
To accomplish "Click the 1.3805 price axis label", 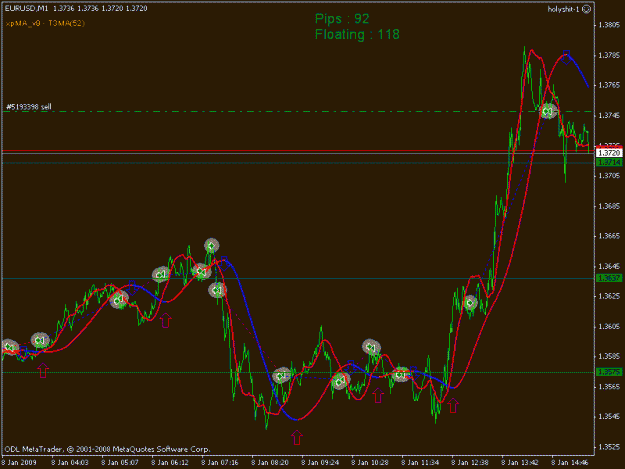I will [x=609, y=25].
